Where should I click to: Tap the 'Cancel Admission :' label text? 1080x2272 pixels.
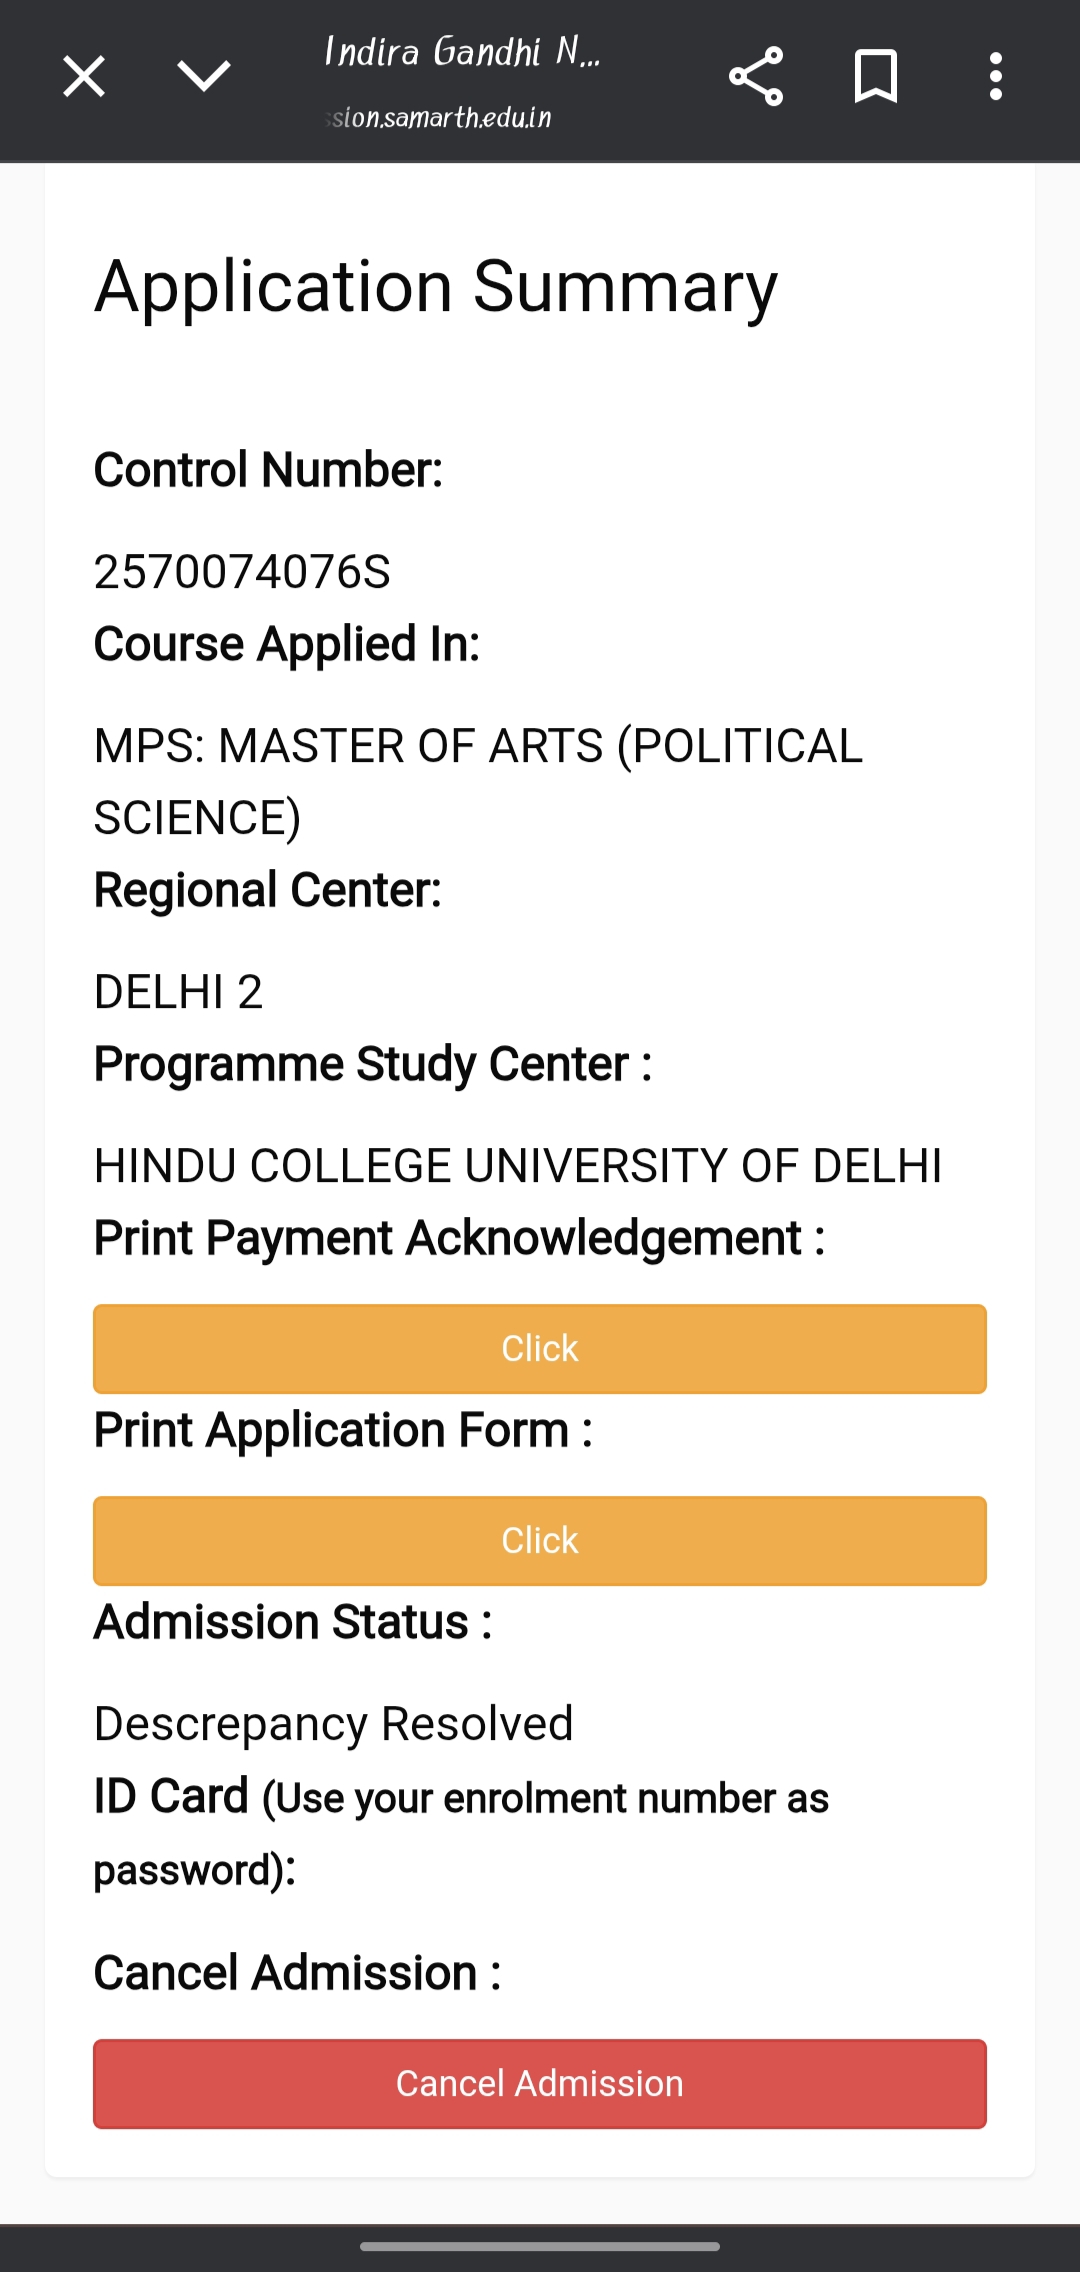pos(297,1973)
